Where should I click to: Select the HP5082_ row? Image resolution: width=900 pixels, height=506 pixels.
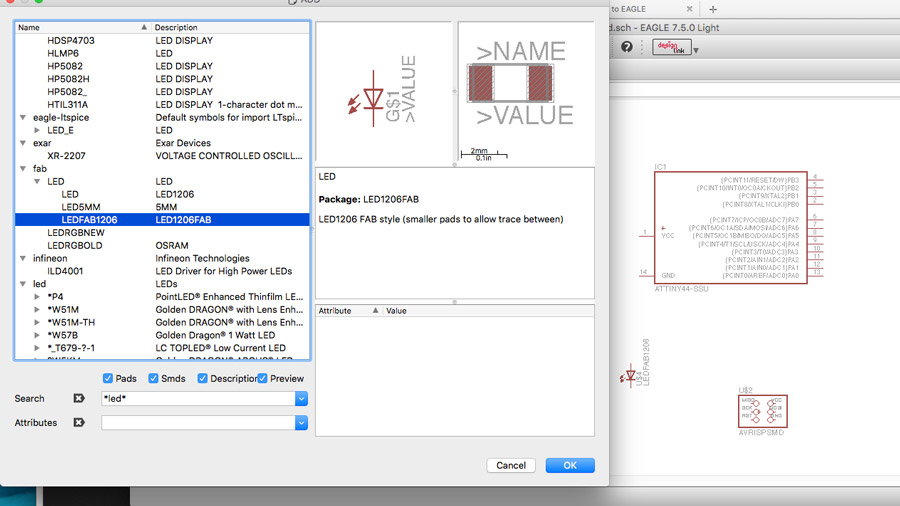point(162,92)
